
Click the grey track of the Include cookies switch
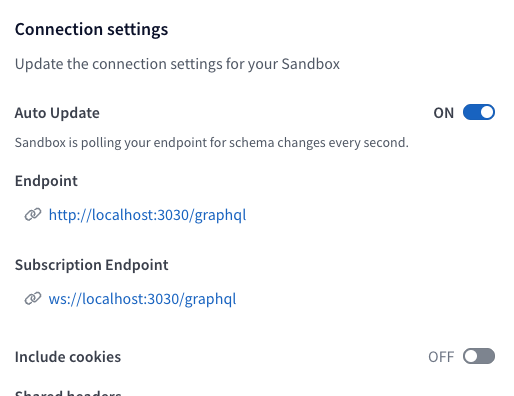click(486, 356)
